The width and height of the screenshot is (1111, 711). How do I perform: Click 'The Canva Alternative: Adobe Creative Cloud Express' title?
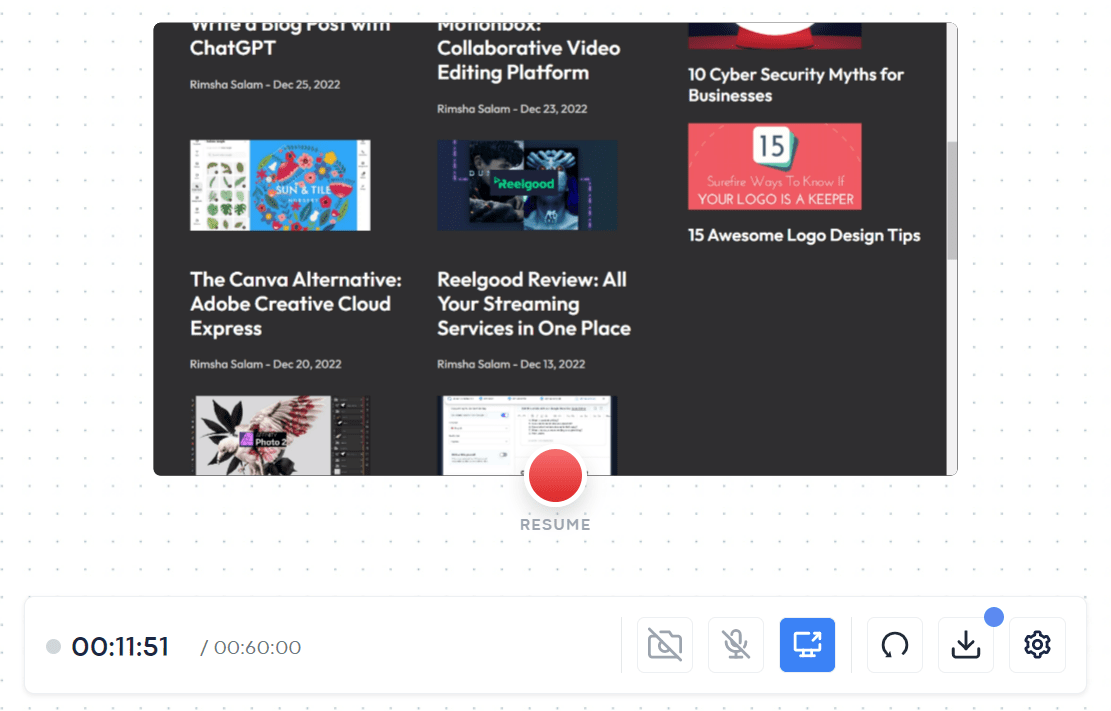[292, 303]
